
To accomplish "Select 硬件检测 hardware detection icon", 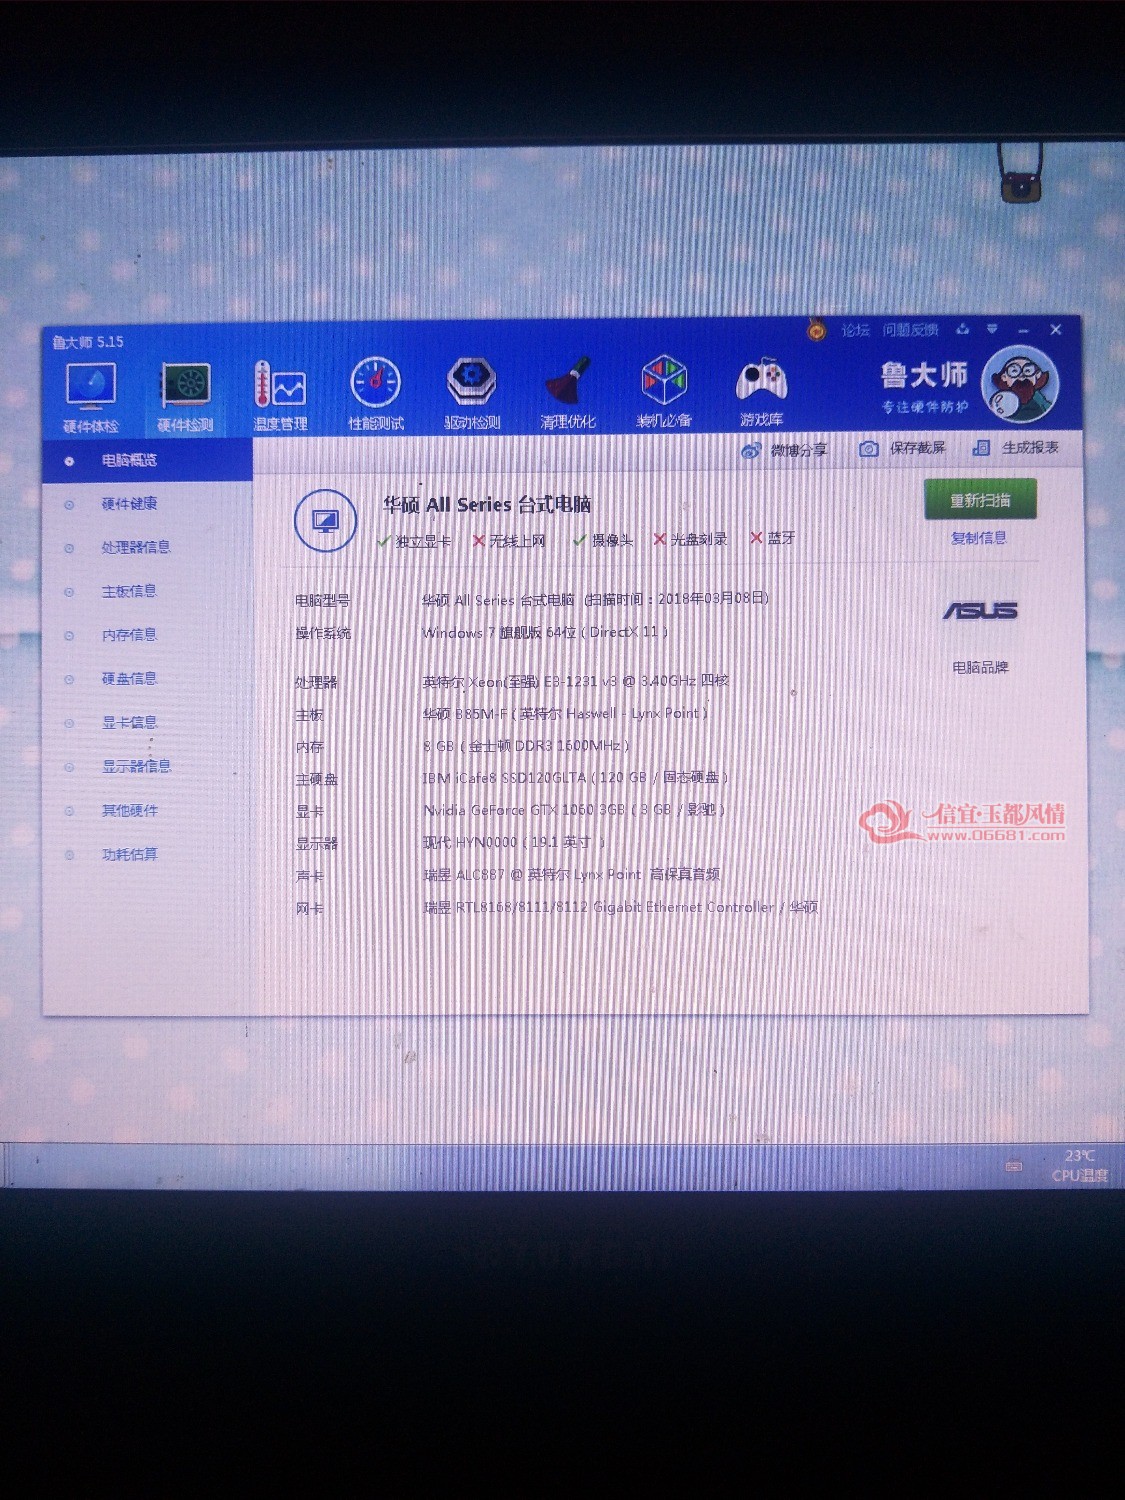I will [186, 397].
